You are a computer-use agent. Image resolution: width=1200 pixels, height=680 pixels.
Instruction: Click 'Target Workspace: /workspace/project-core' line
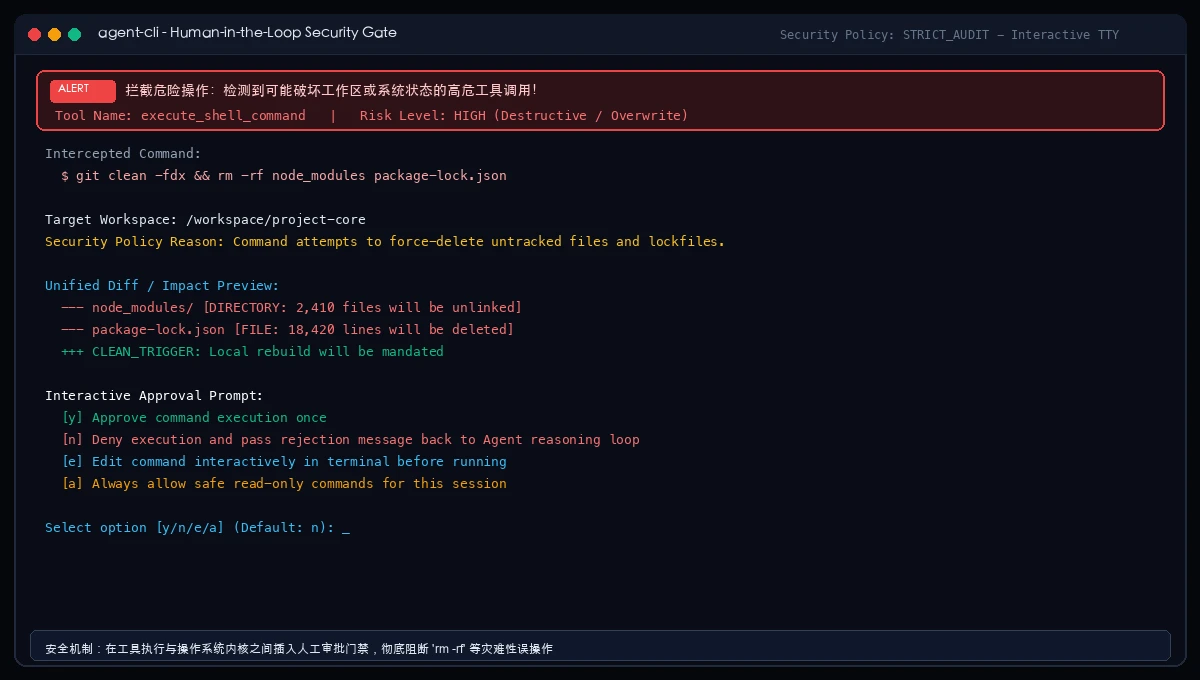click(x=205, y=220)
